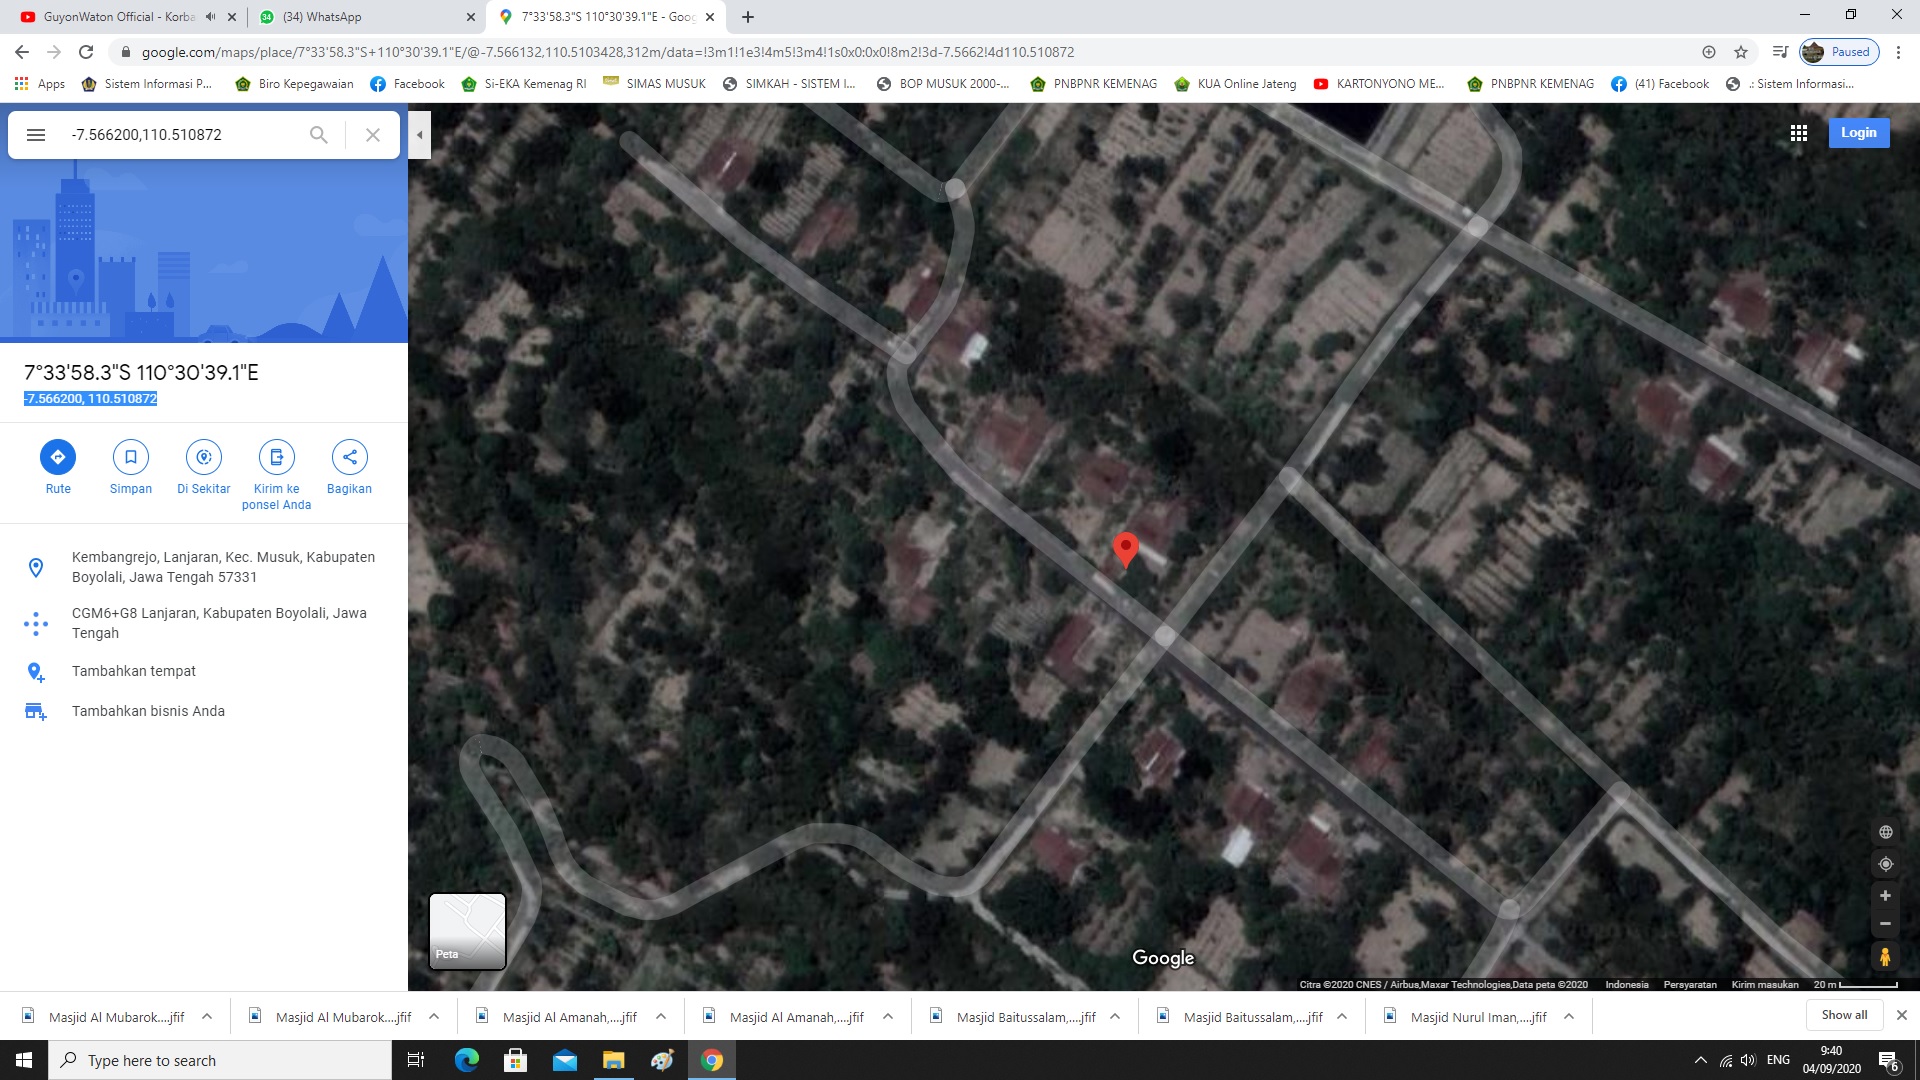Show hidden system tray icons

pyautogui.click(x=1700, y=1060)
